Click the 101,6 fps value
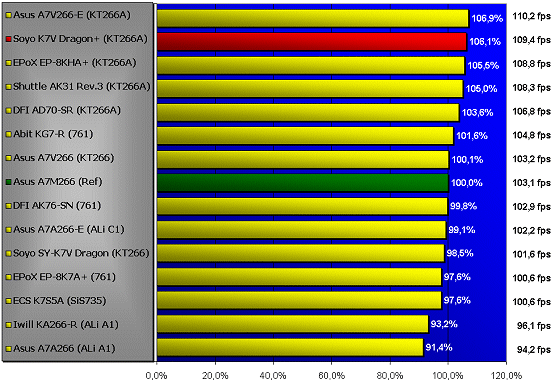Viewport: 555px width, 380px height. point(532,254)
